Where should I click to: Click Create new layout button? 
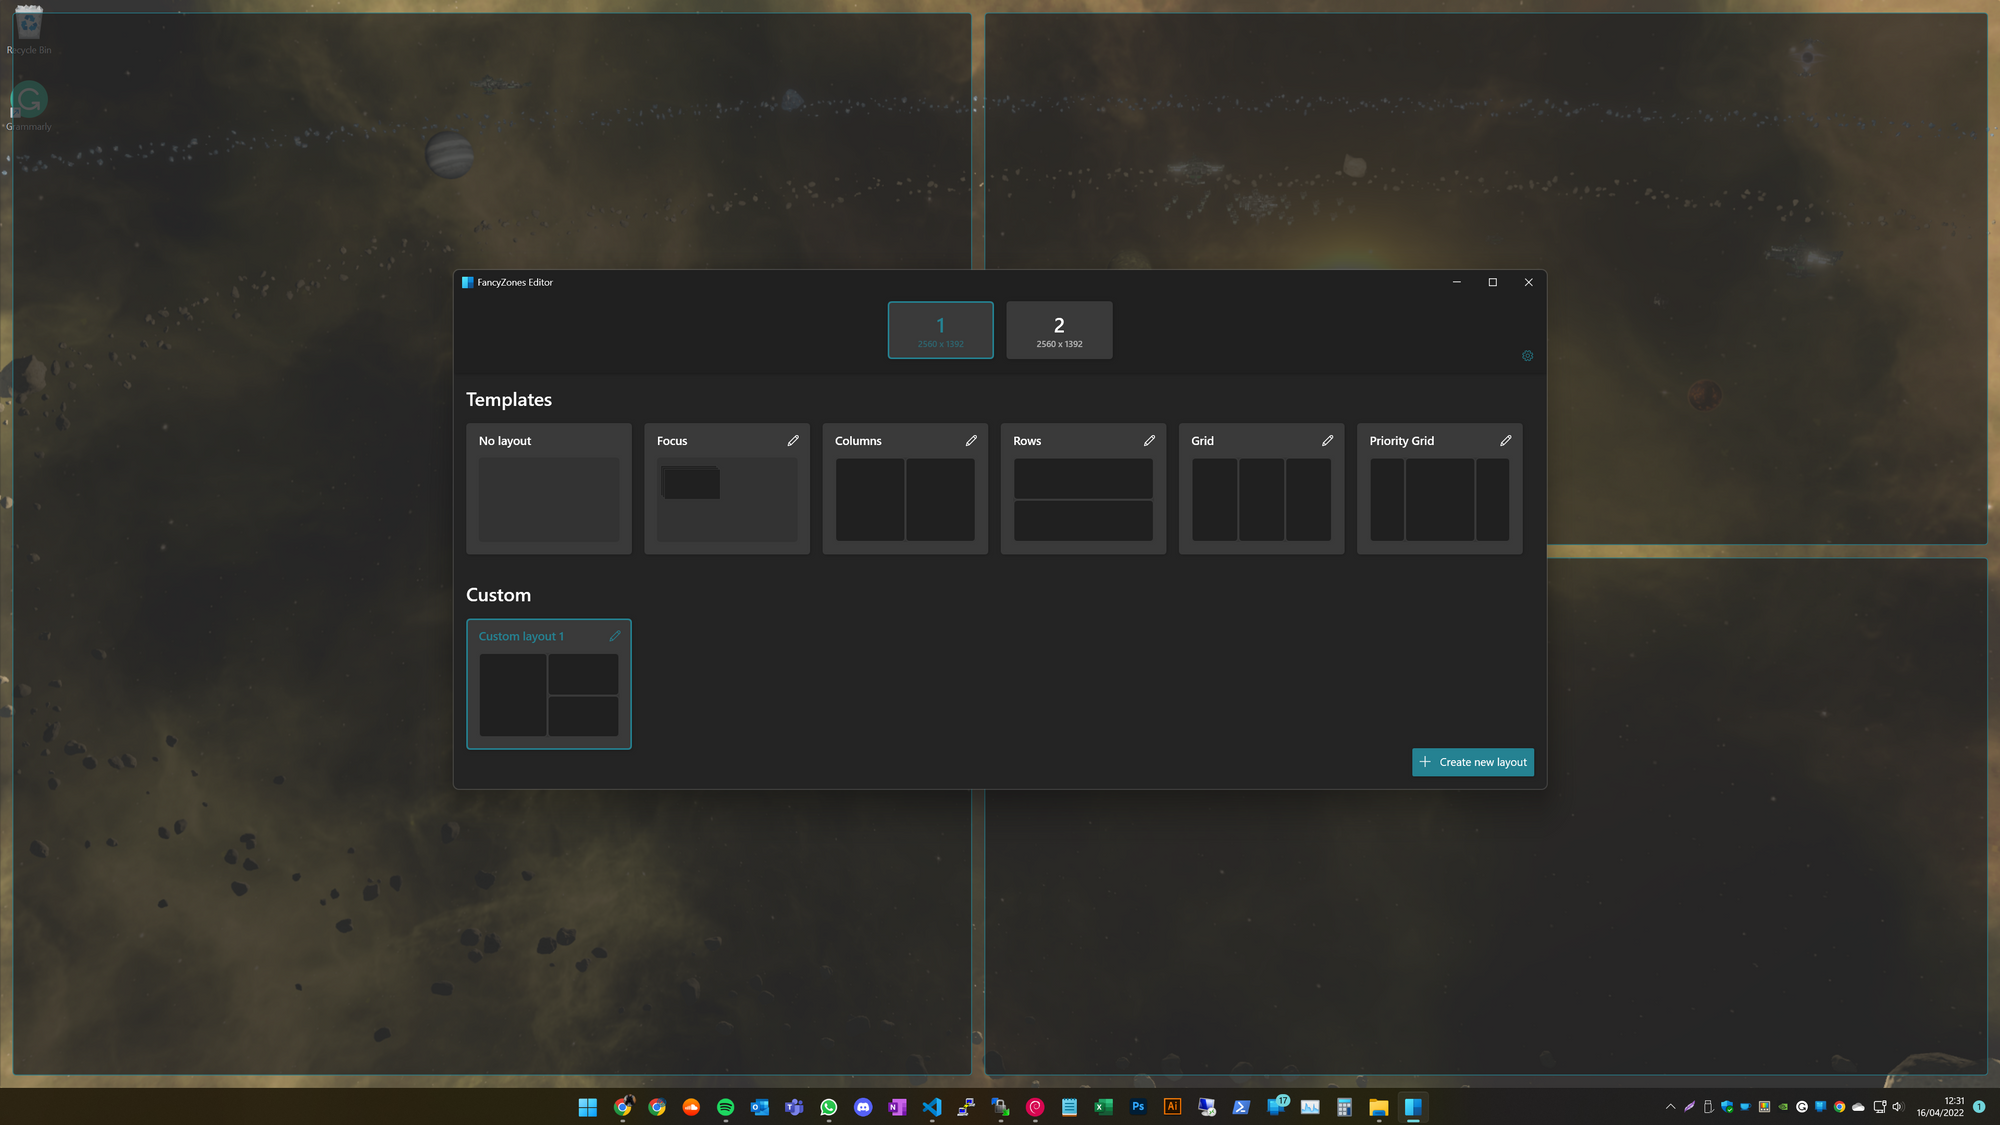tap(1472, 762)
